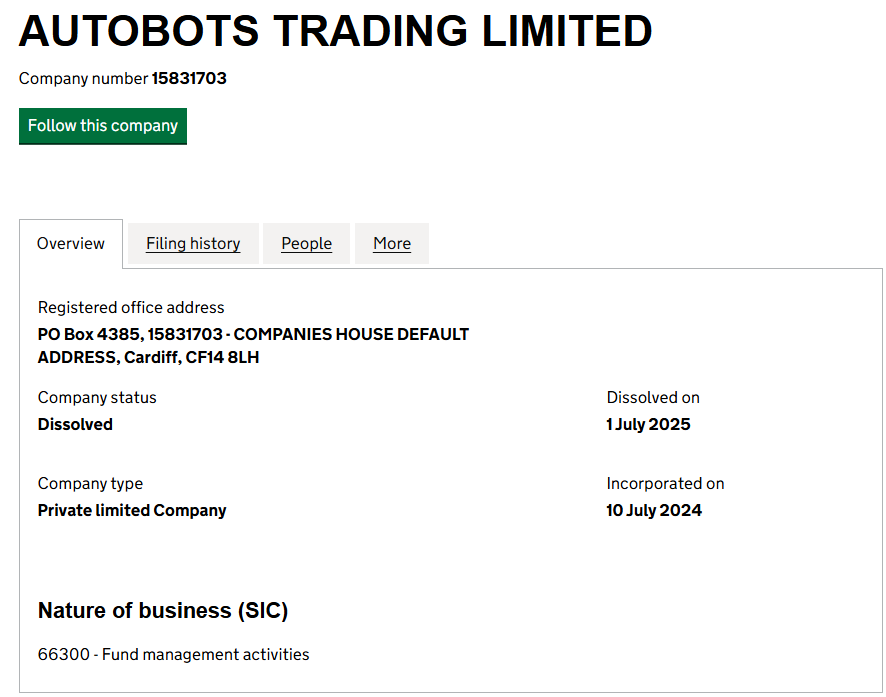Image resolution: width=886 pixels, height=697 pixels.
Task: Select the Overview tab
Action: pos(71,244)
